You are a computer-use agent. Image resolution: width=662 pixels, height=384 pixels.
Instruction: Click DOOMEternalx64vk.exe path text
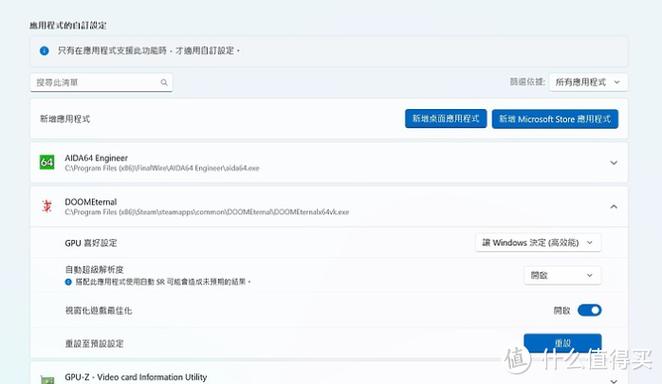207,212
